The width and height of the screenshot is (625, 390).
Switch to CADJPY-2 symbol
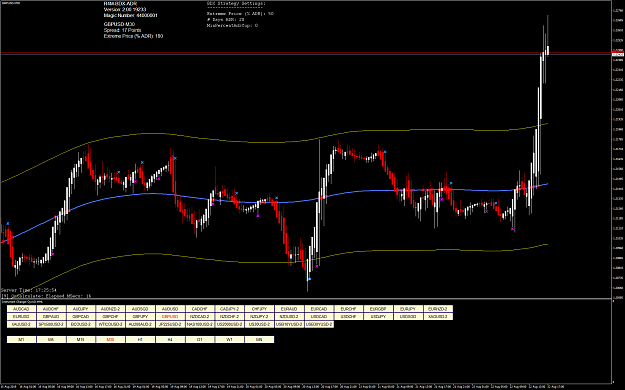230,309
